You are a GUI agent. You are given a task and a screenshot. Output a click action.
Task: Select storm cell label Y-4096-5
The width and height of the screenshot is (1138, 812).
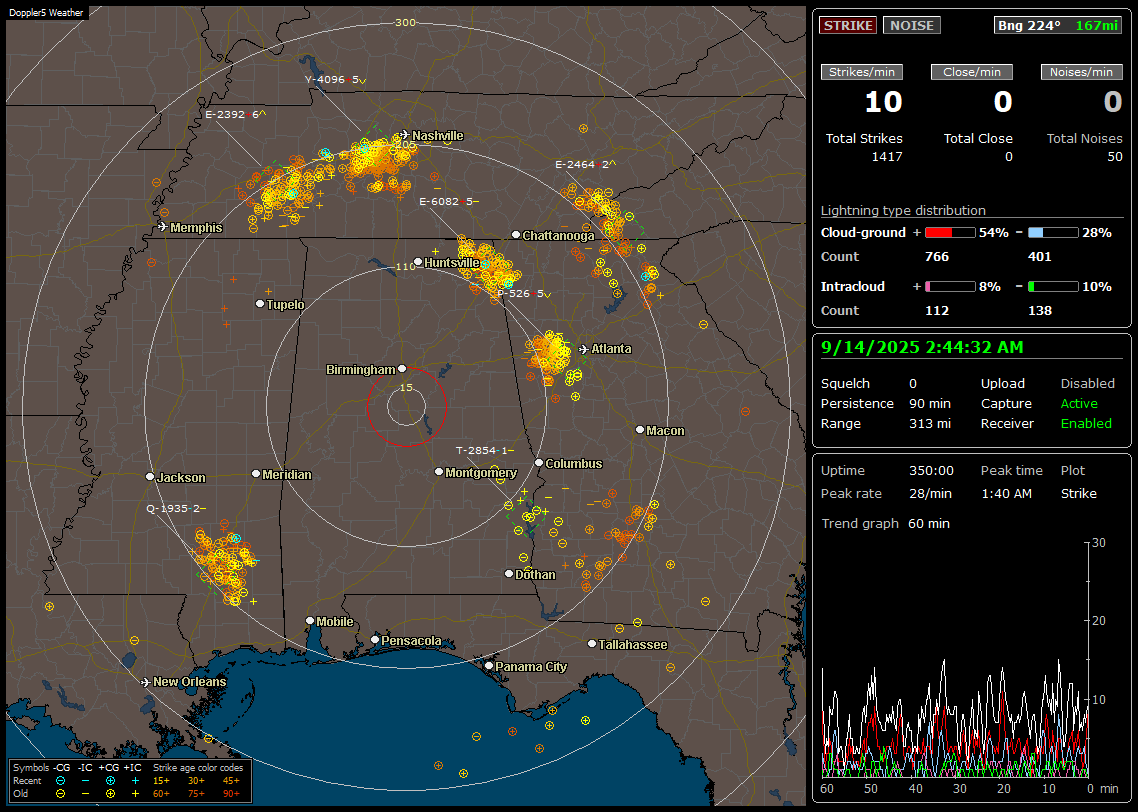pyautogui.click(x=335, y=80)
